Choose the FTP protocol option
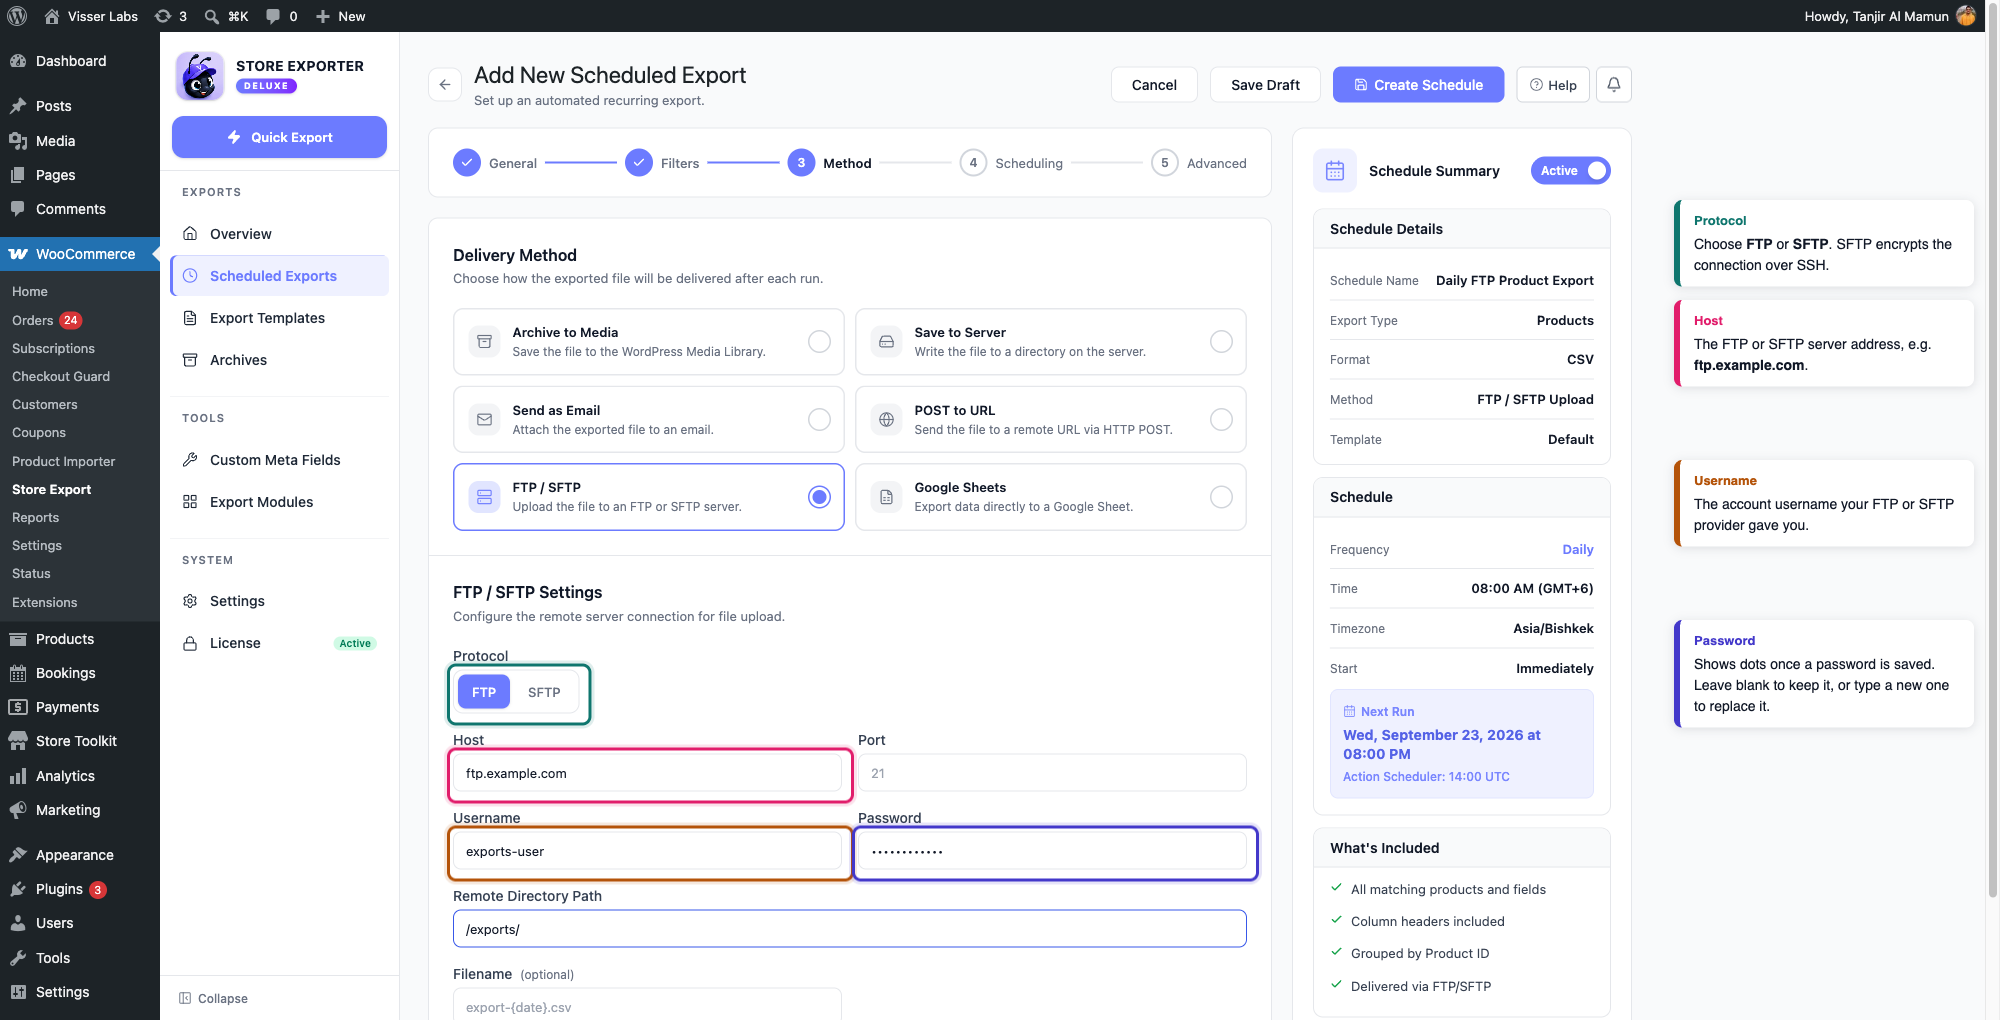The height and width of the screenshot is (1020, 2000). click(484, 692)
